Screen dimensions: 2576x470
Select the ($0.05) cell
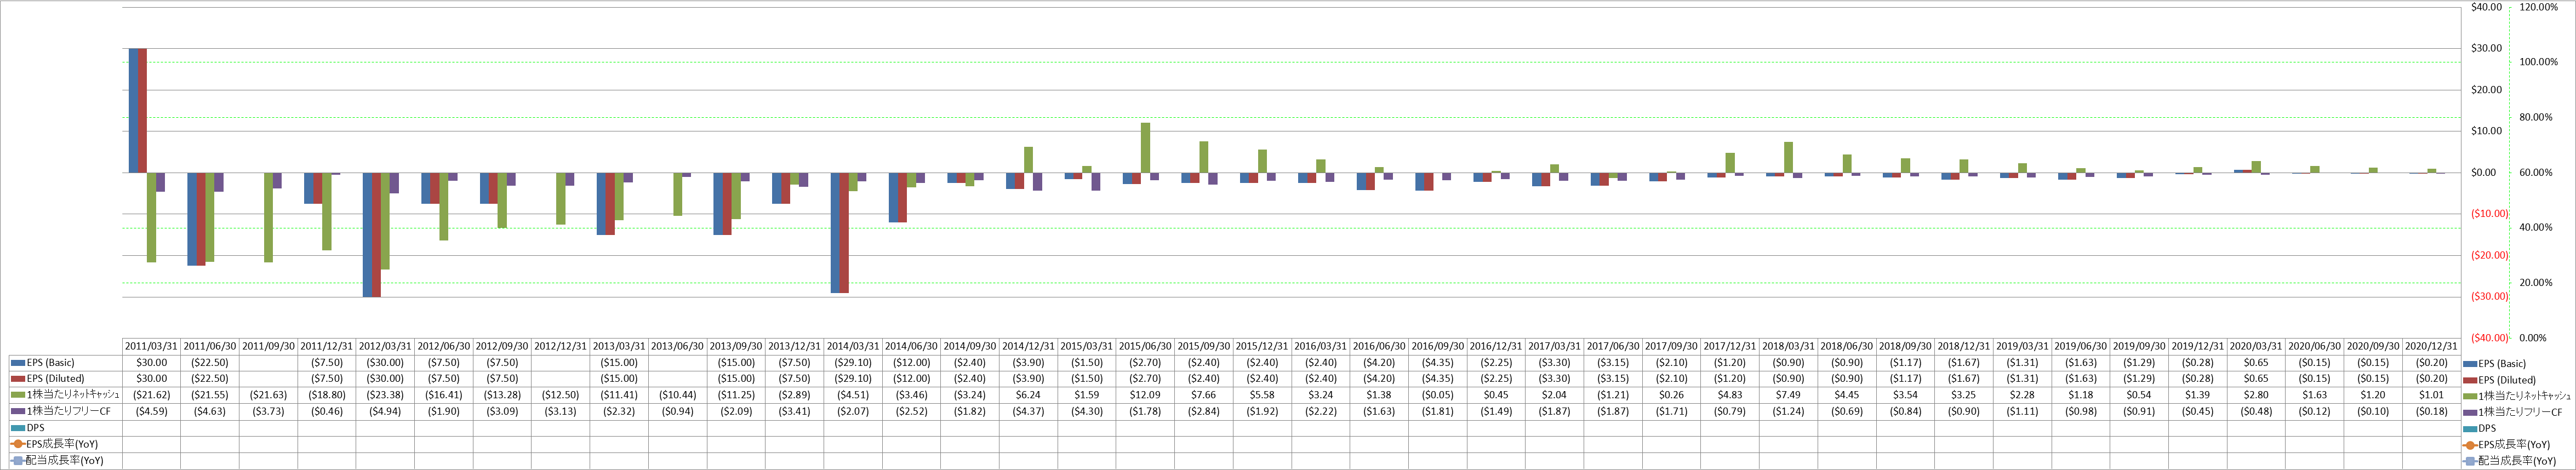point(1438,395)
